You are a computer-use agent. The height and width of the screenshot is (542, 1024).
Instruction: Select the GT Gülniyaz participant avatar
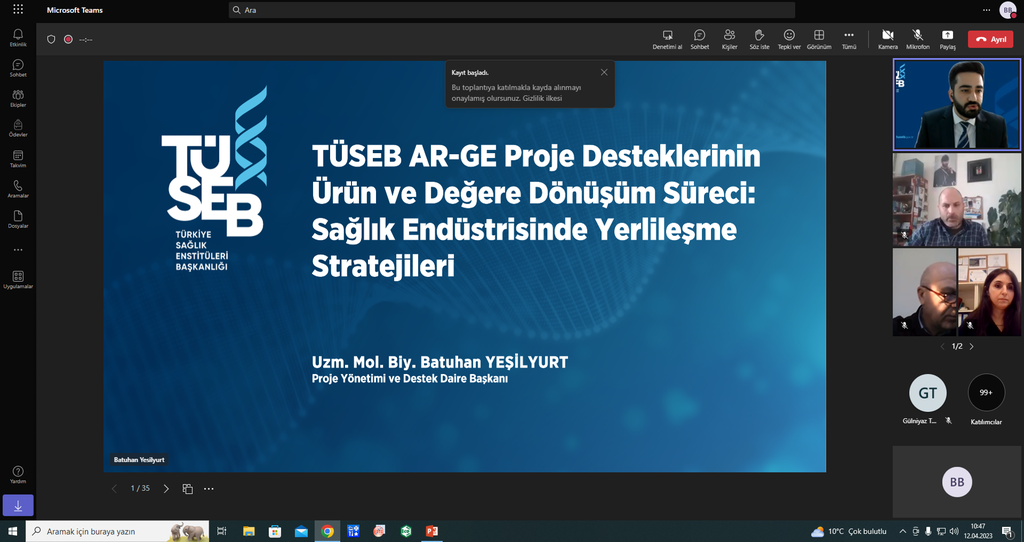(927, 393)
